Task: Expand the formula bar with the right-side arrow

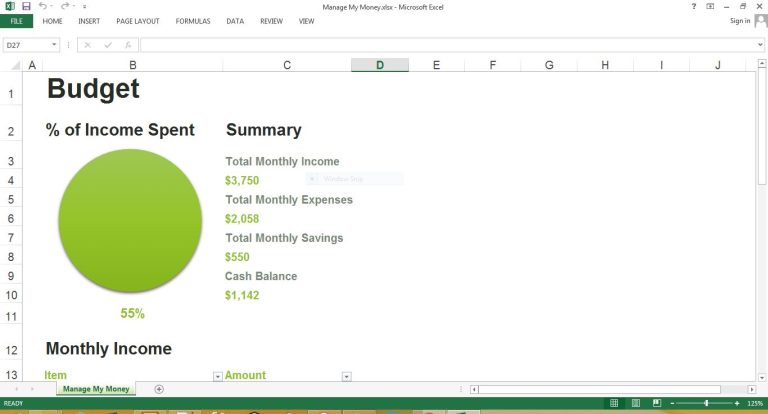Action: pos(760,45)
